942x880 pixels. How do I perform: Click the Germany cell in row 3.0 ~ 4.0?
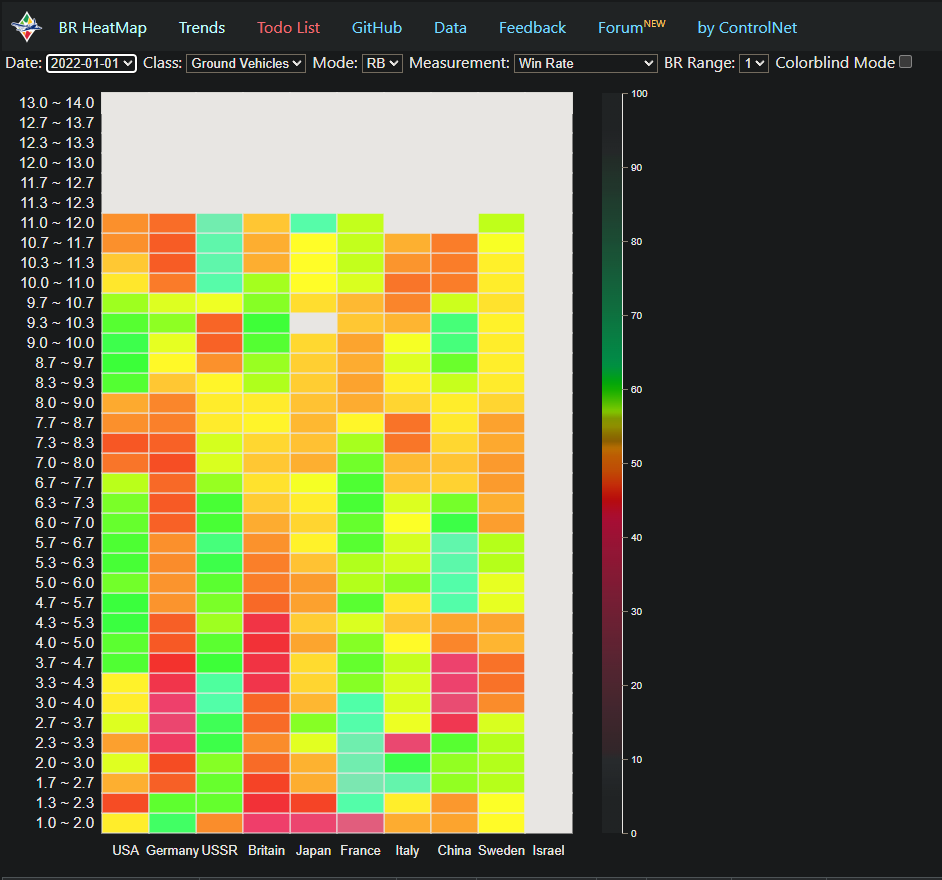pyautogui.click(x=172, y=703)
